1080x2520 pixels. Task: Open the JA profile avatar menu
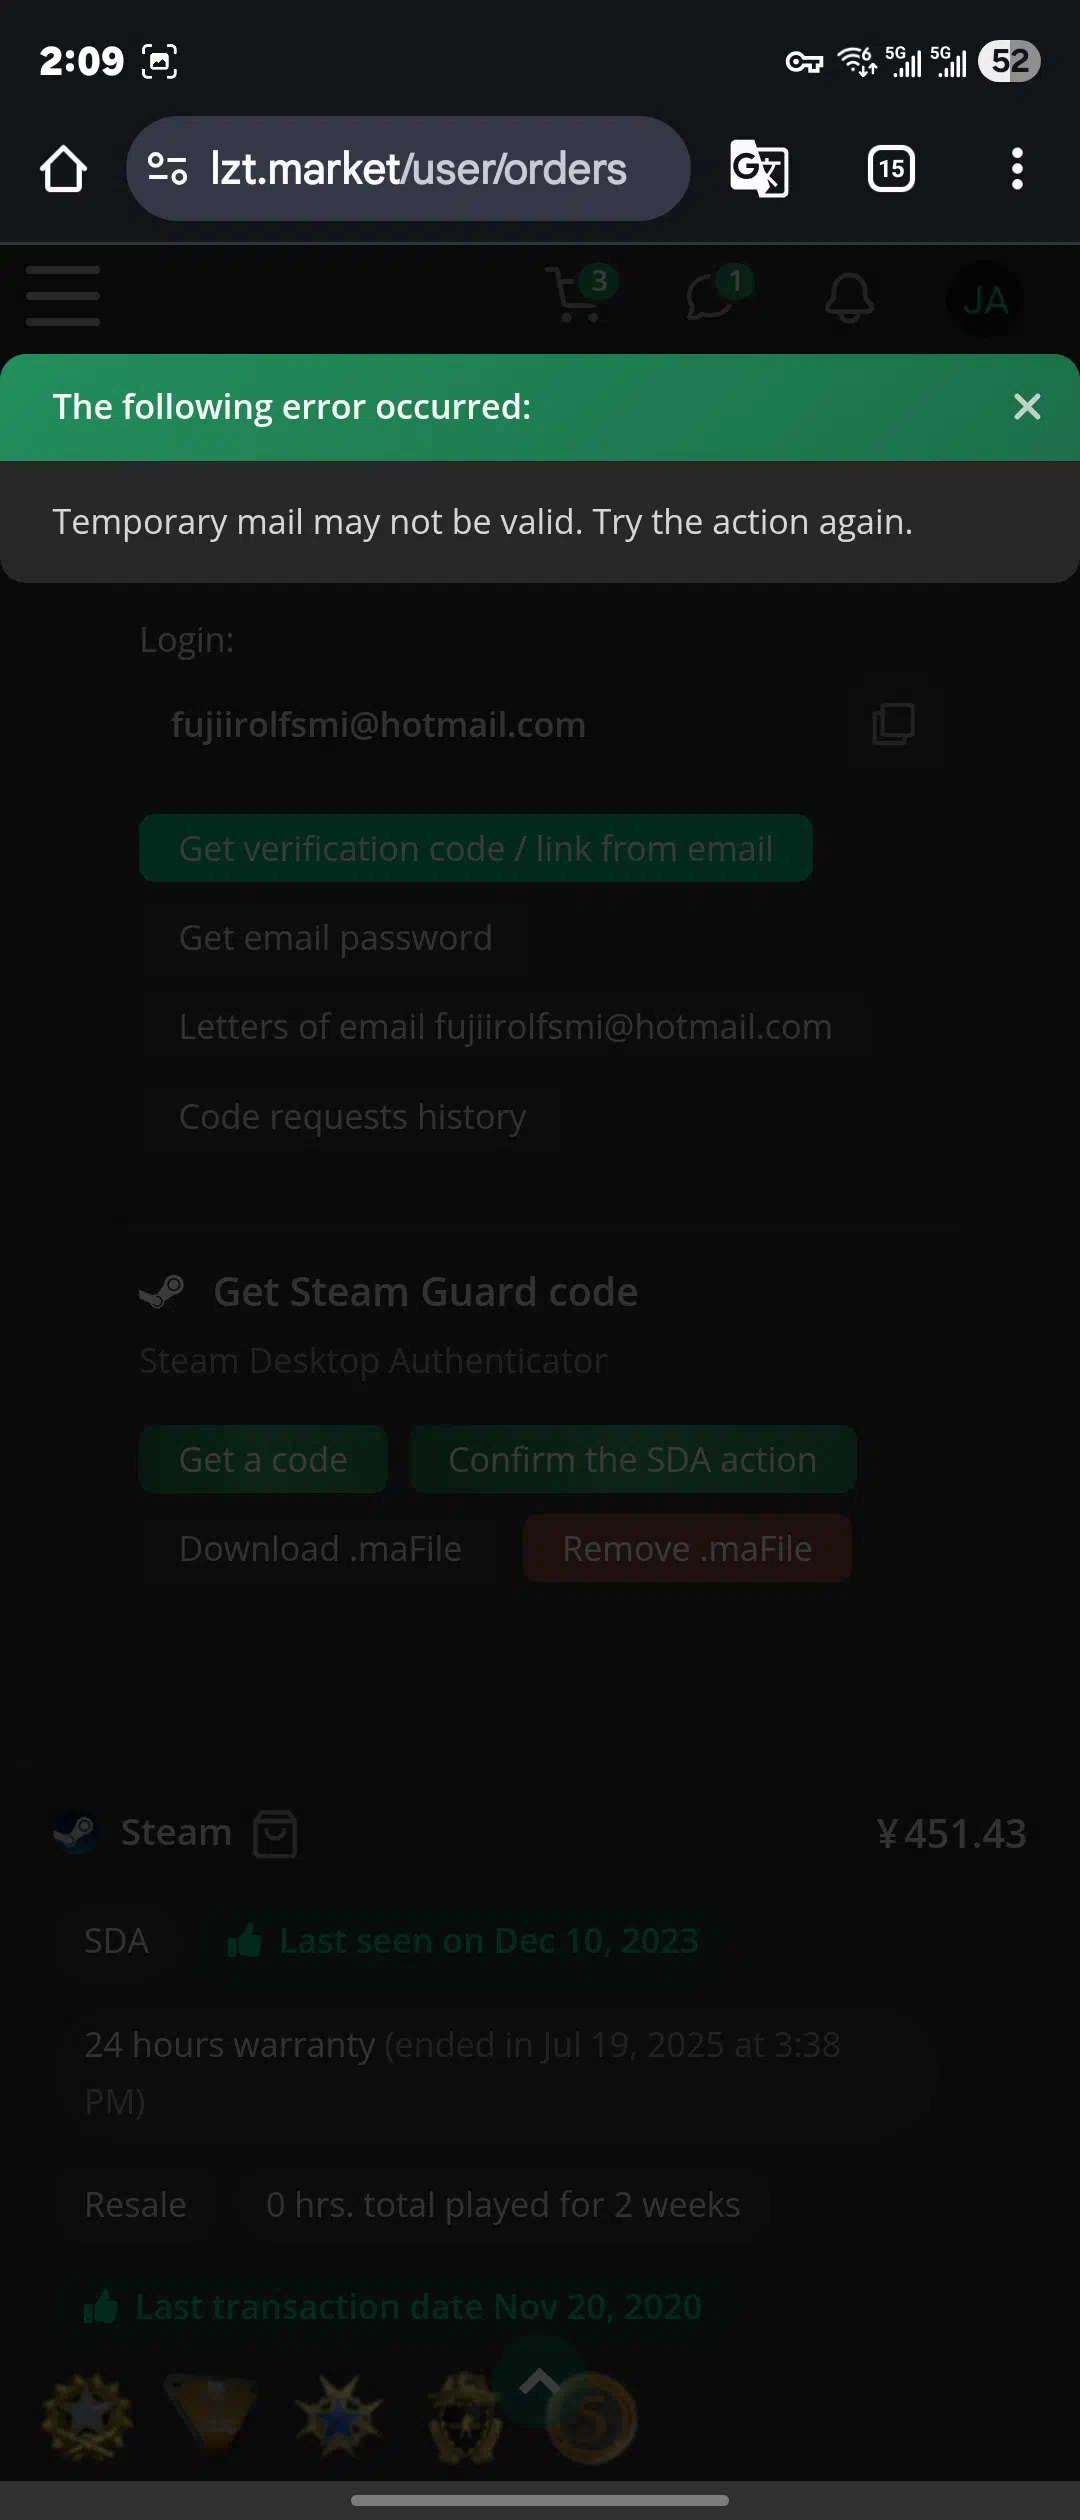point(985,300)
